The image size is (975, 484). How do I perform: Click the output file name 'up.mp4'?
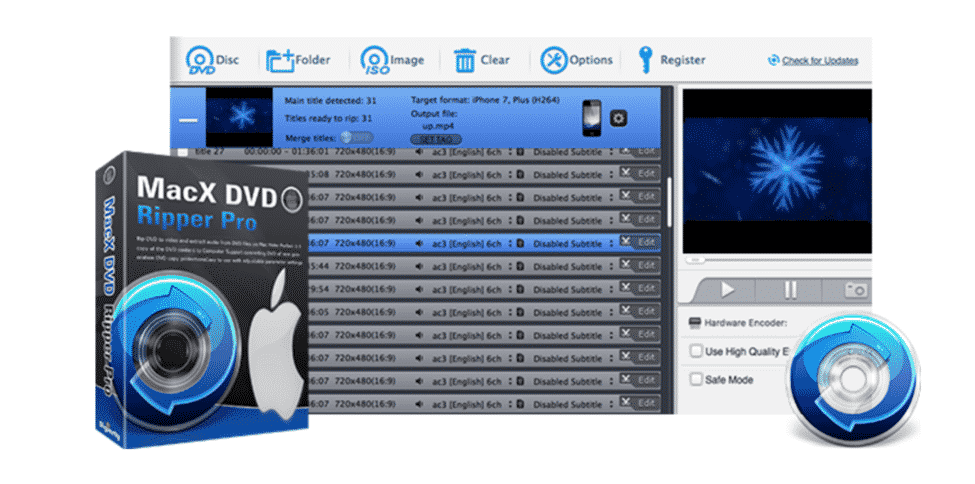436,125
